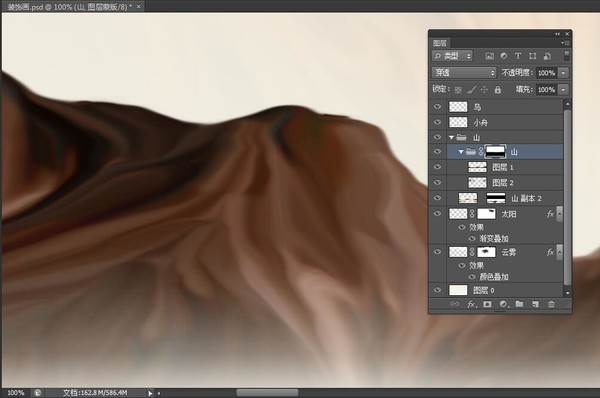Toggle the layer filtering switch
The width and height of the screenshot is (600, 398).
[x=567, y=55]
